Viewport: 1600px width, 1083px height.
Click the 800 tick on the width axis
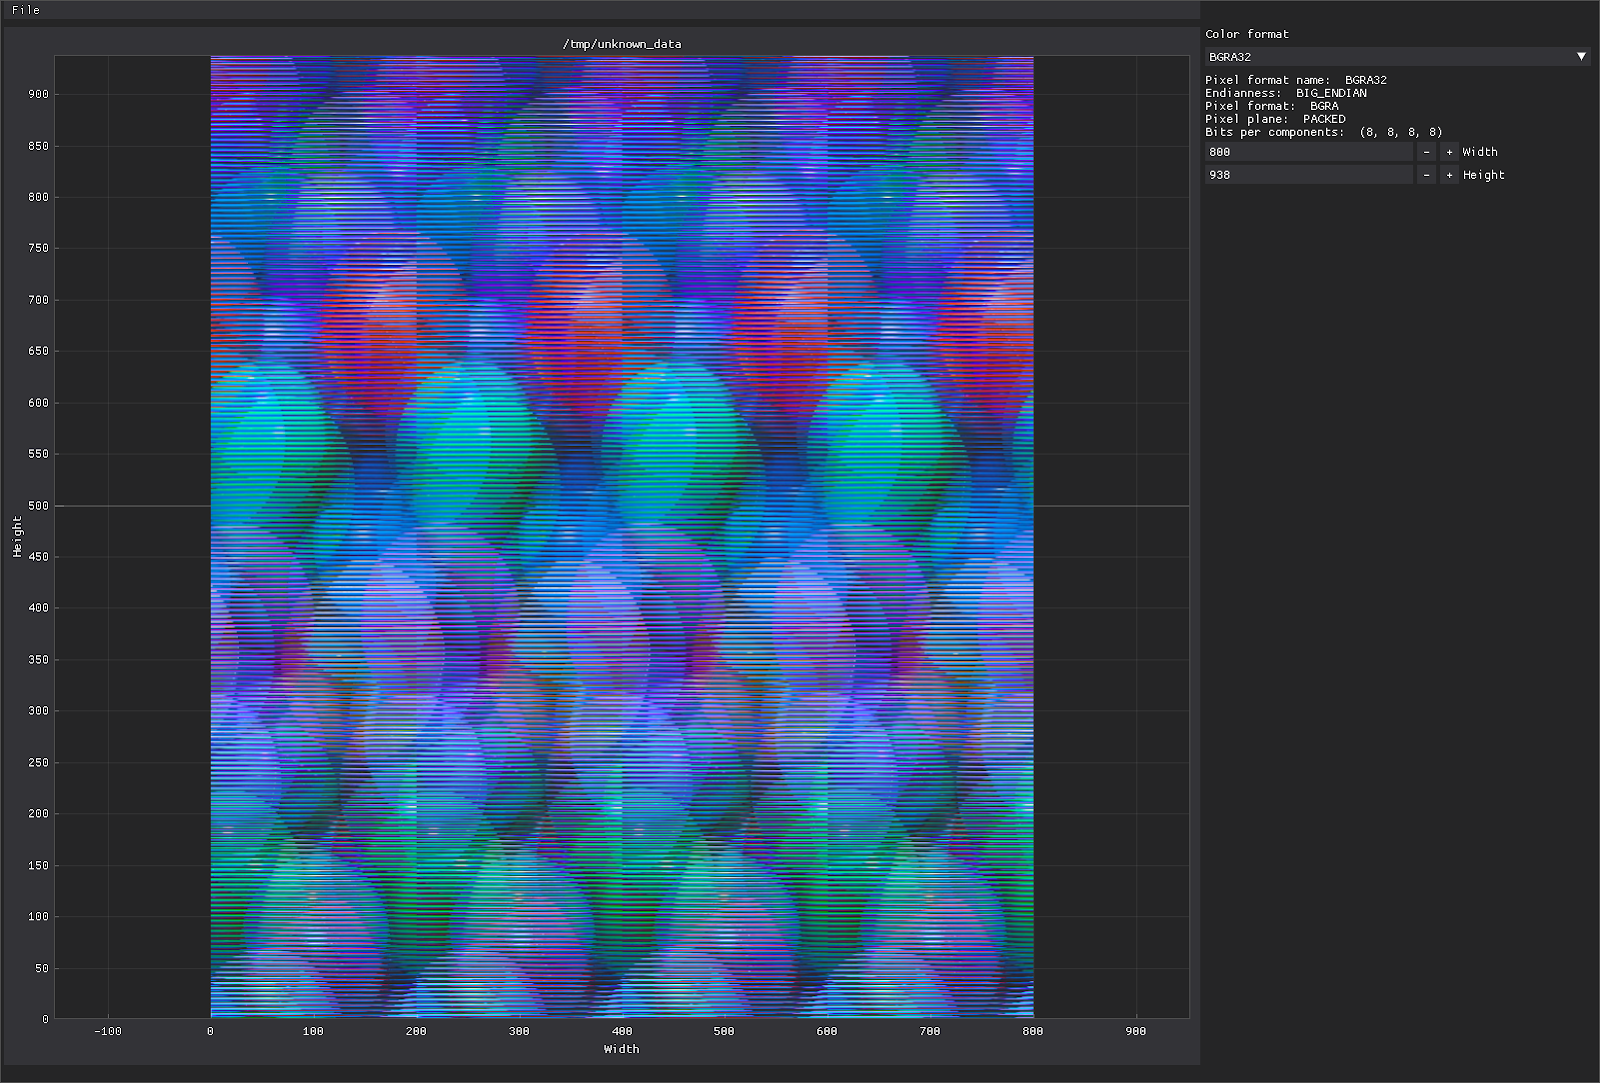coord(1033,1031)
